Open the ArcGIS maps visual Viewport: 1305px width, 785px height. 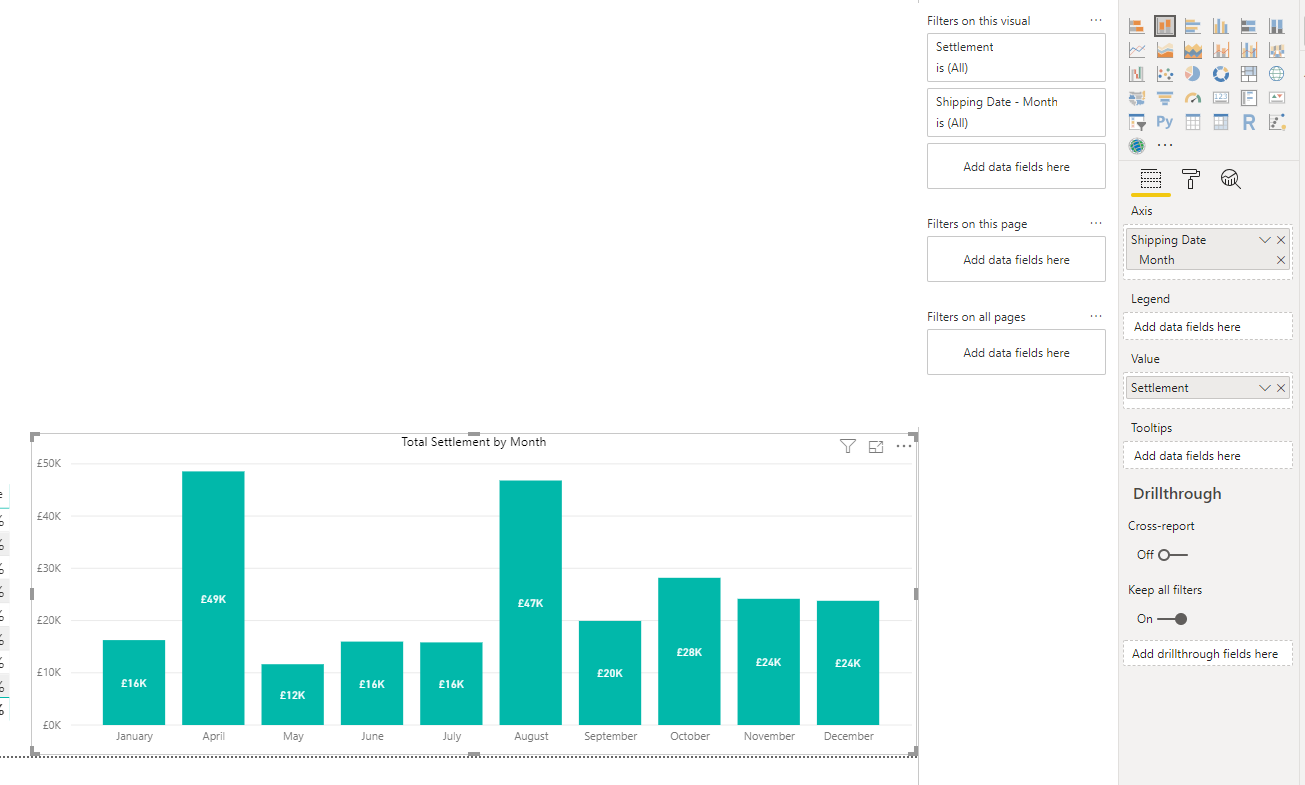point(1137,146)
